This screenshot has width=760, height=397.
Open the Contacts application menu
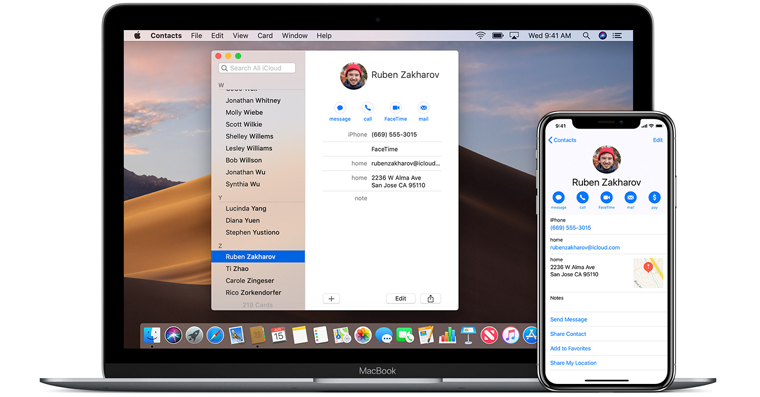point(166,35)
